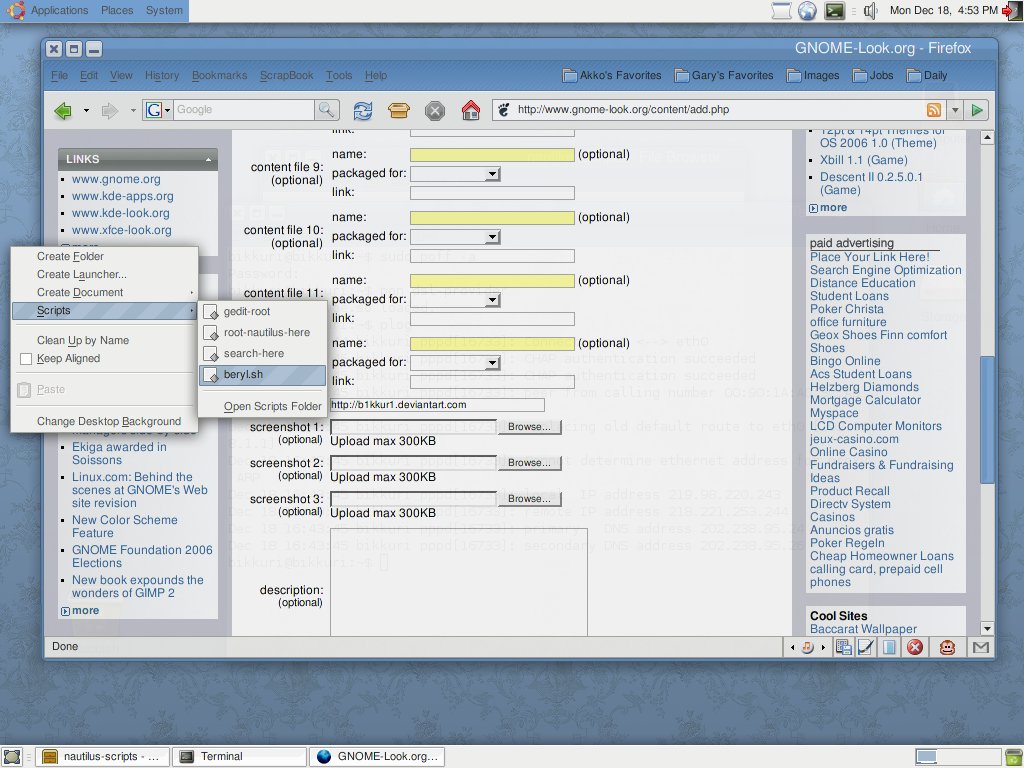Open the Xbill 1.1 (Game) link
The height and width of the screenshot is (768, 1024).
863,160
